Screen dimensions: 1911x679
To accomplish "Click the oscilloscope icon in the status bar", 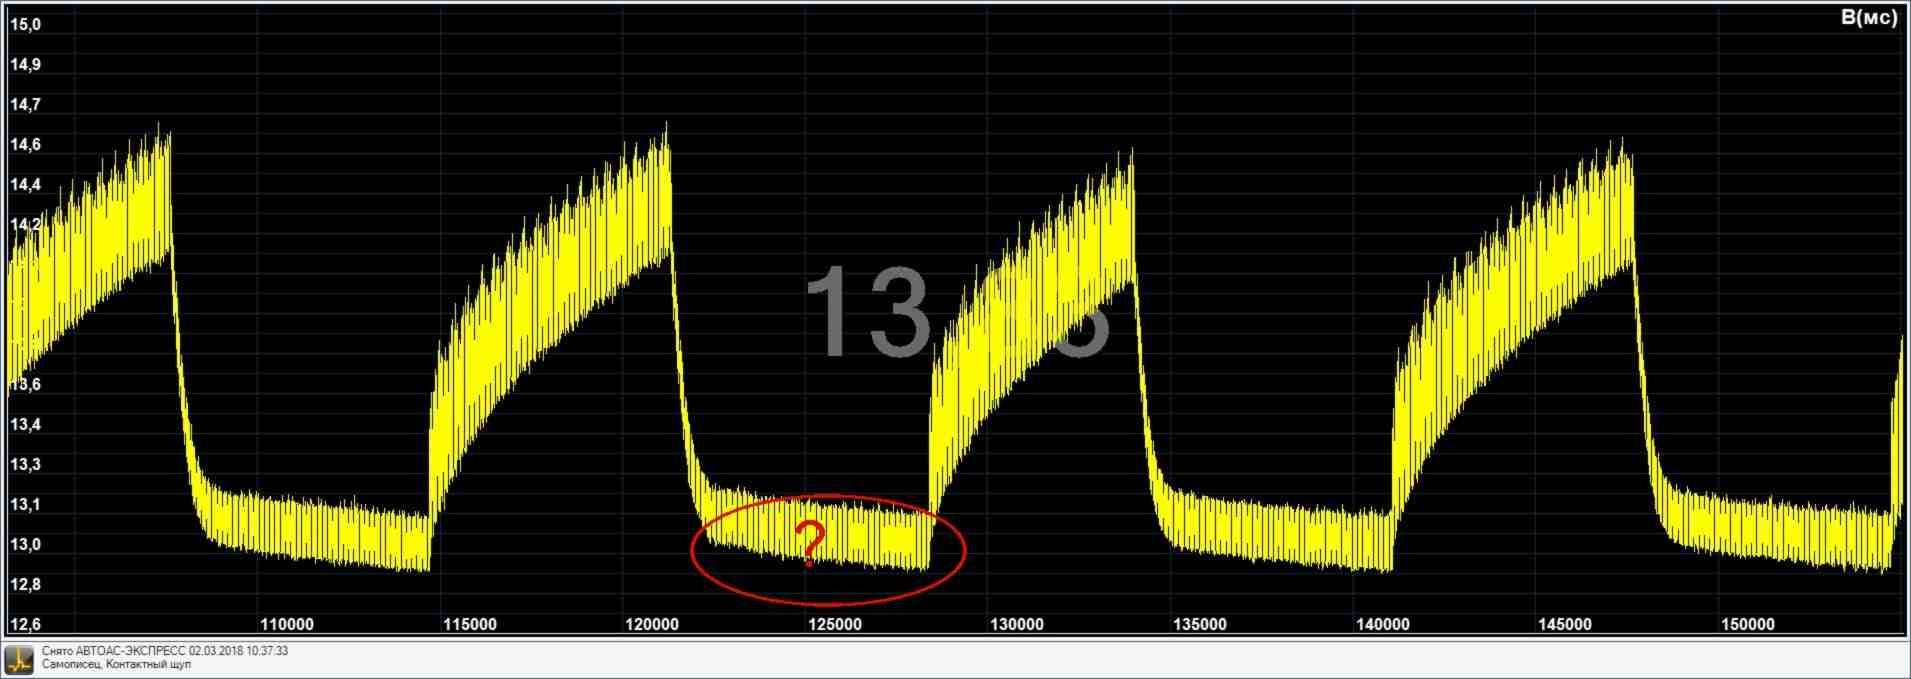I will (x=19, y=659).
